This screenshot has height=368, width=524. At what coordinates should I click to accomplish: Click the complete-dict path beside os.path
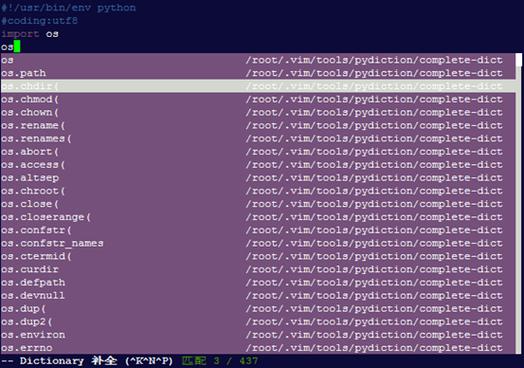coord(374,73)
